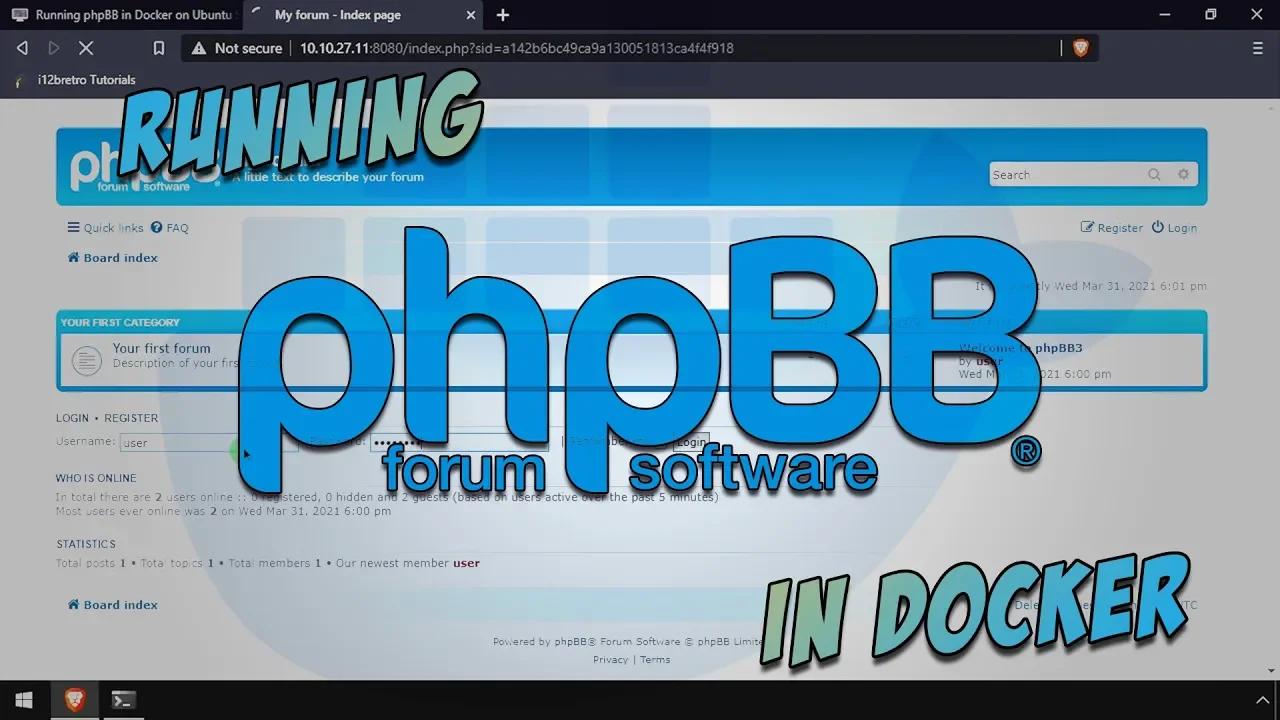Click the search magnifying glass icon
Viewport: 1280px width, 720px height.
[1154, 174]
